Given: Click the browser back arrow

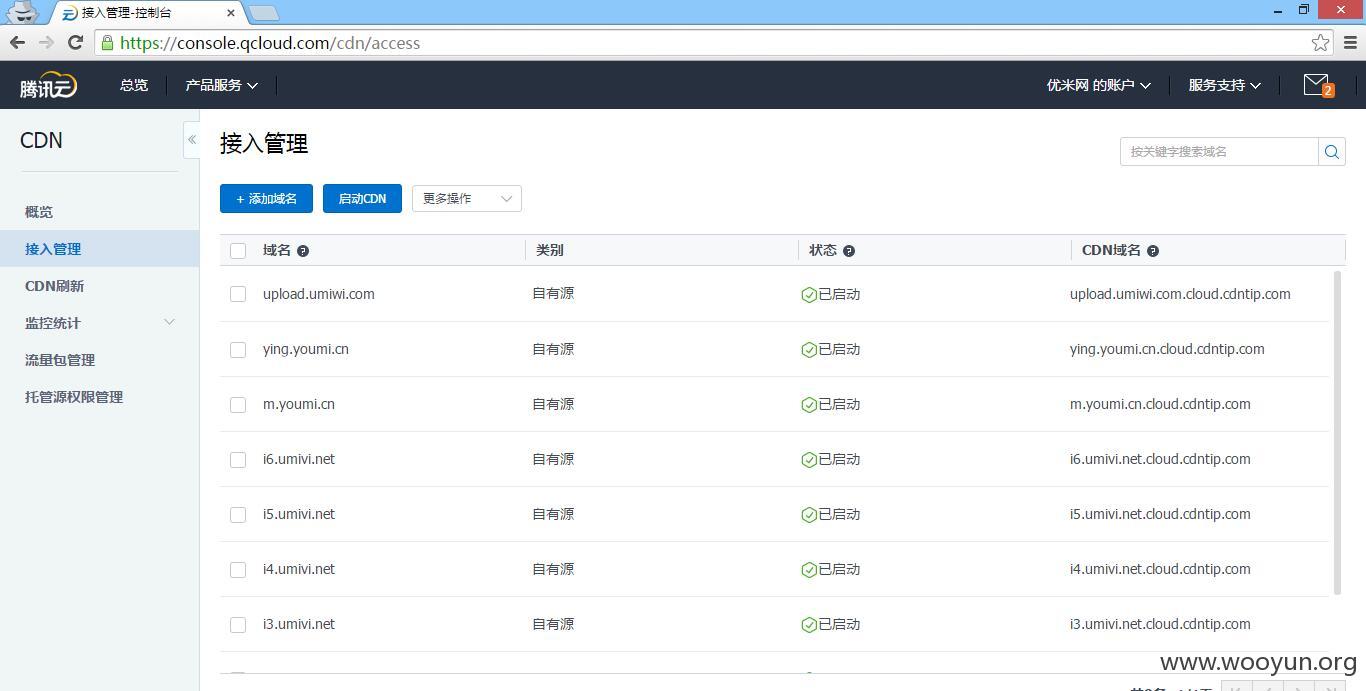Looking at the screenshot, I should click(x=17, y=42).
